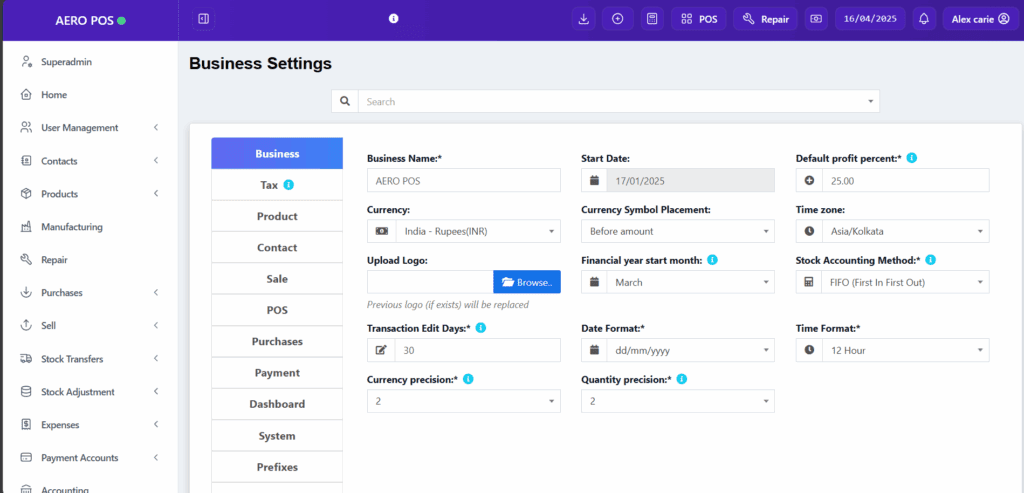Select the Prefixes settings tab

[x=277, y=467]
